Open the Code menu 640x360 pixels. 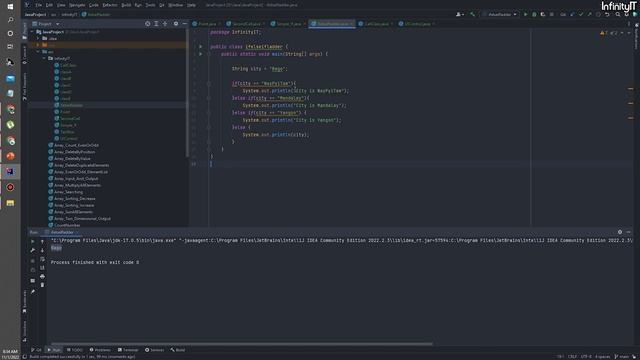click(94, 5)
